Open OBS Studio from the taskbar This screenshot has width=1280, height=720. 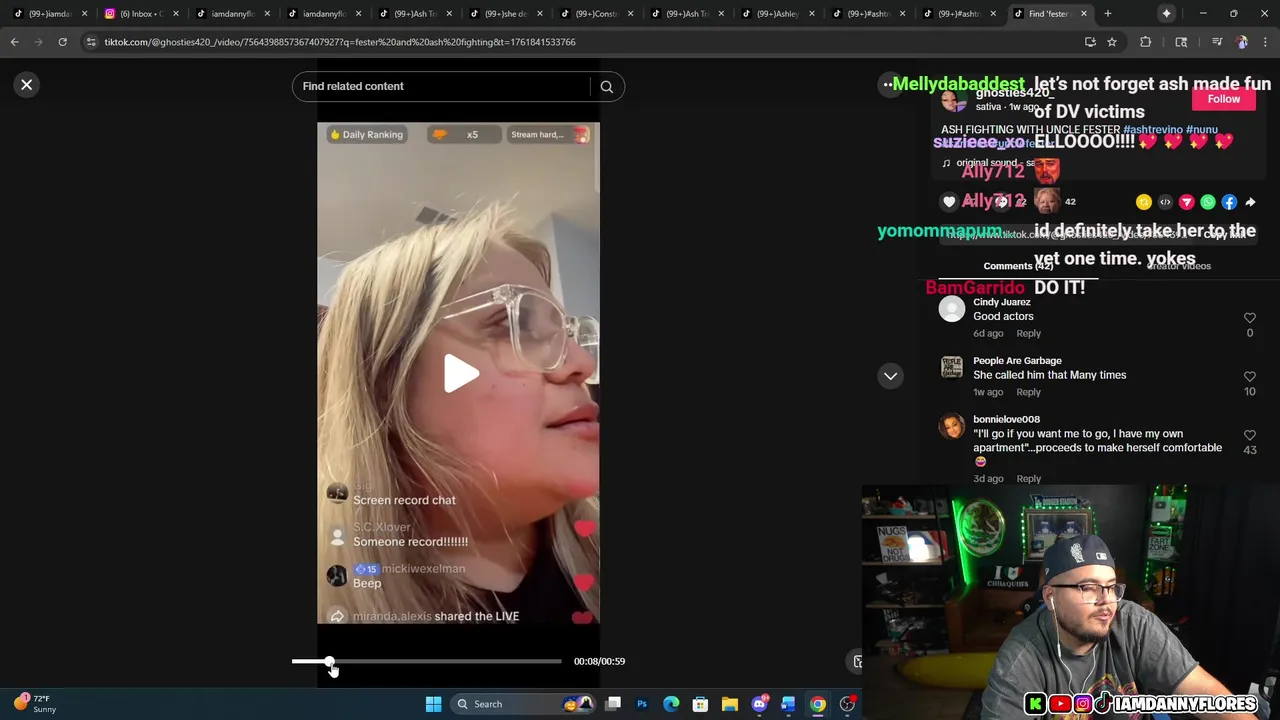[847, 704]
